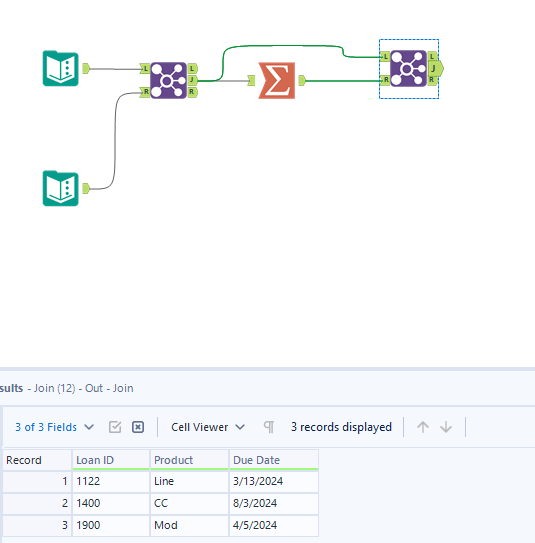
Task: Click R input anchor of first Join
Action: click(x=145, y=92)
